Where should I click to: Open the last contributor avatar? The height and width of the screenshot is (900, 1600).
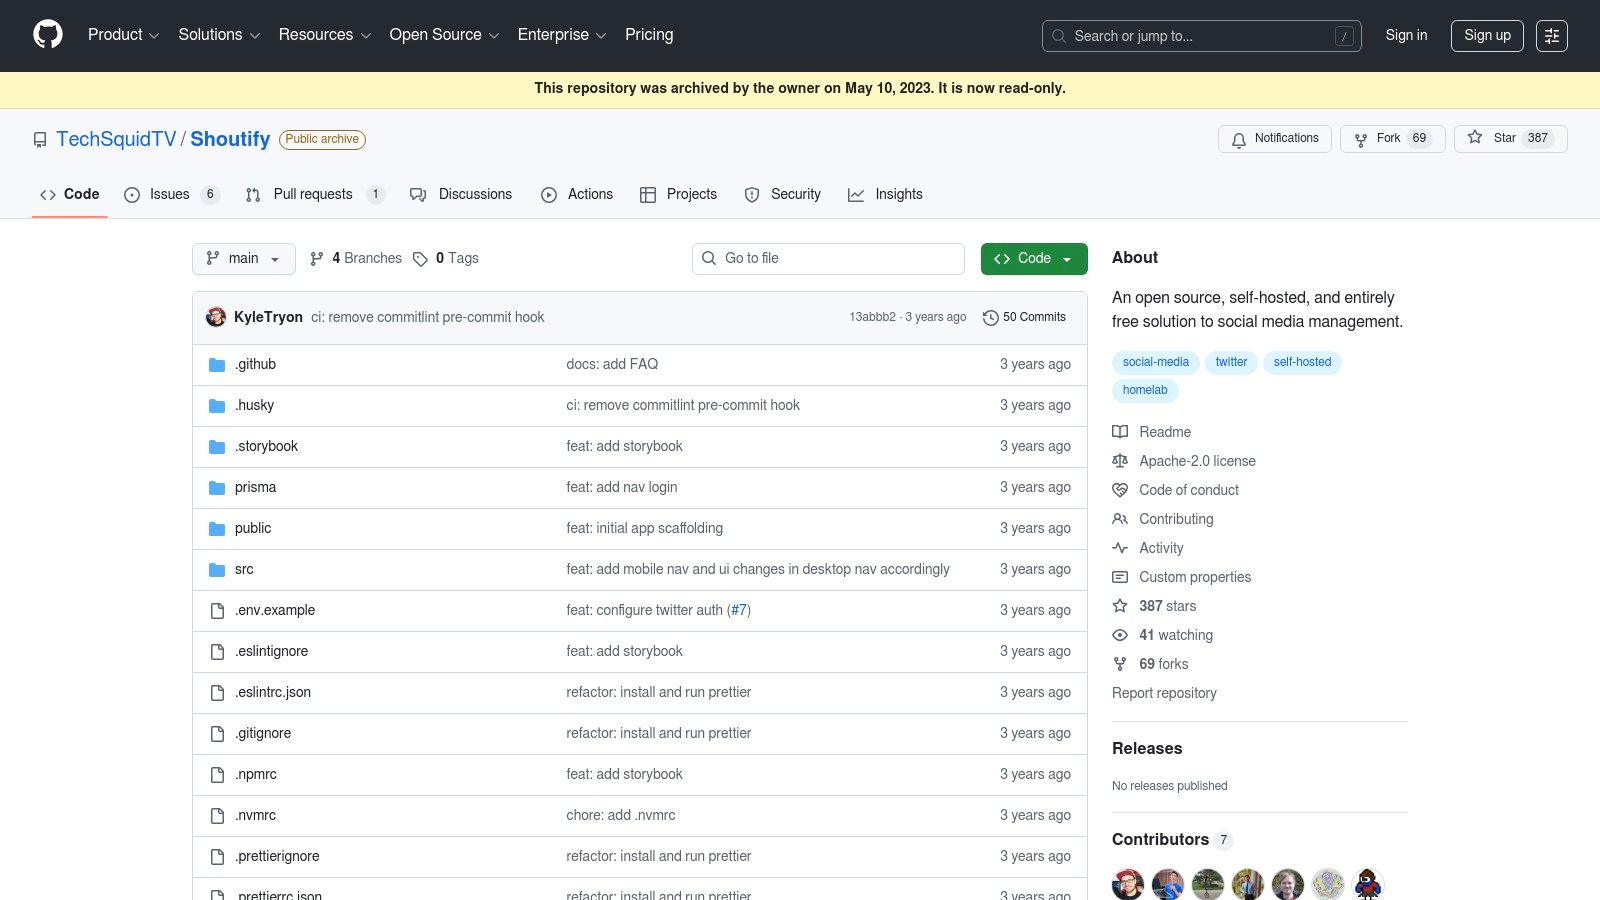1368,884
